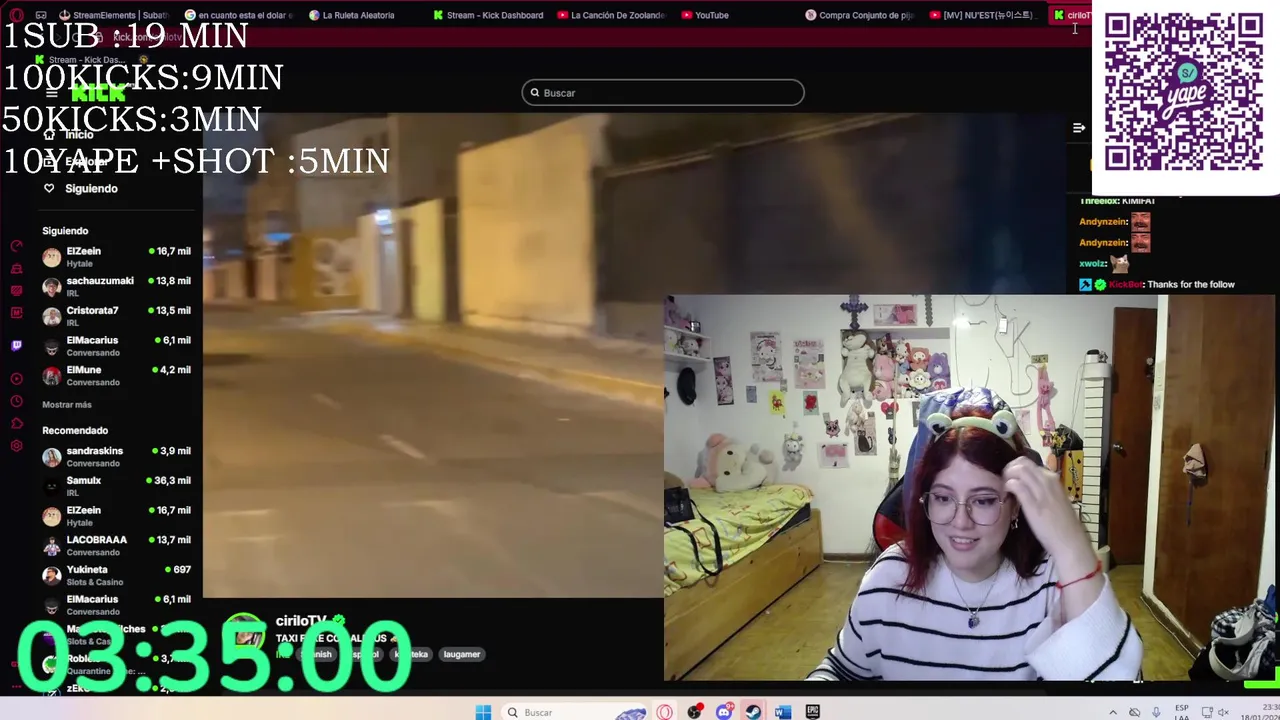The width and height of the screenshot is (1280, 720).
Task: Click the Kick Buscar search field
Action: (x=663, y=93)
